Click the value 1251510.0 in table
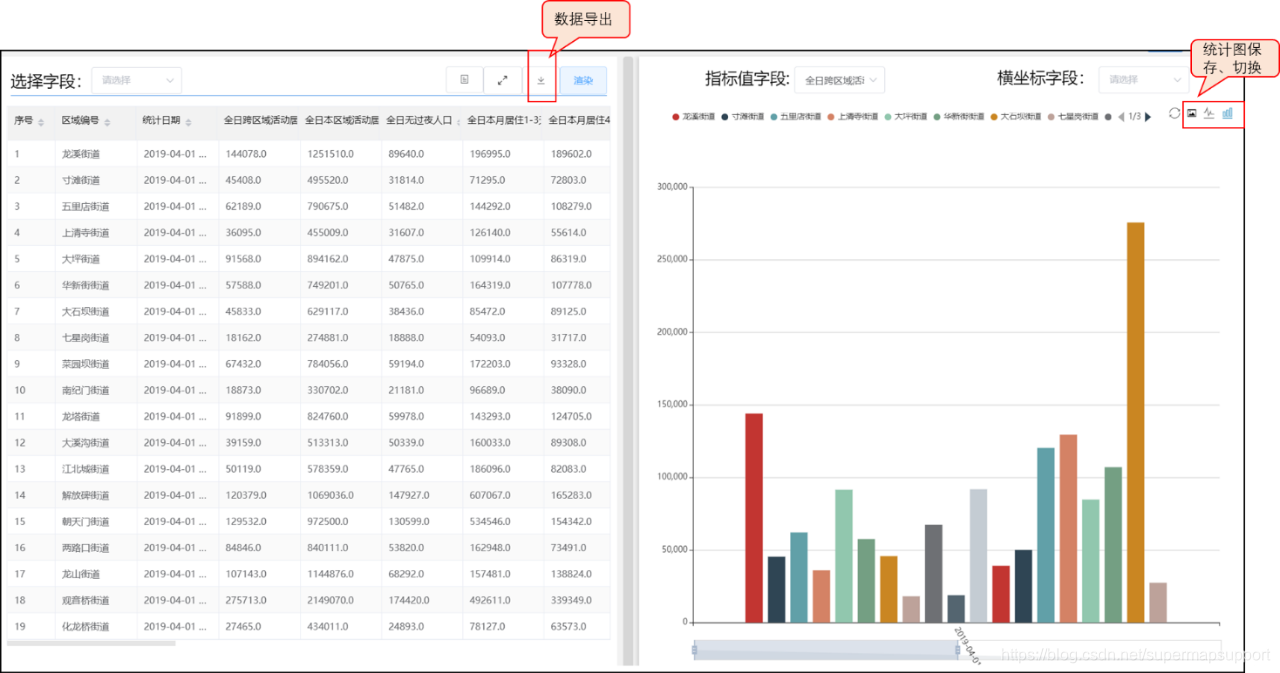1280x673 pixels. [x=329, y=154]
